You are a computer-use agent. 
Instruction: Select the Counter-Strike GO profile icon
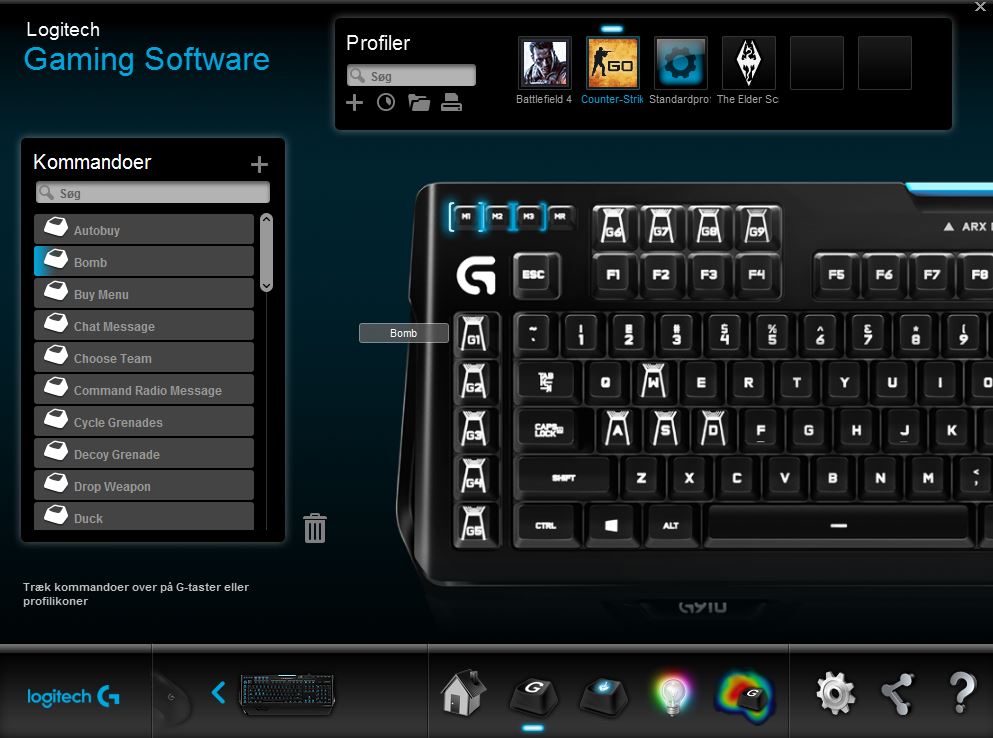[612, 62]
